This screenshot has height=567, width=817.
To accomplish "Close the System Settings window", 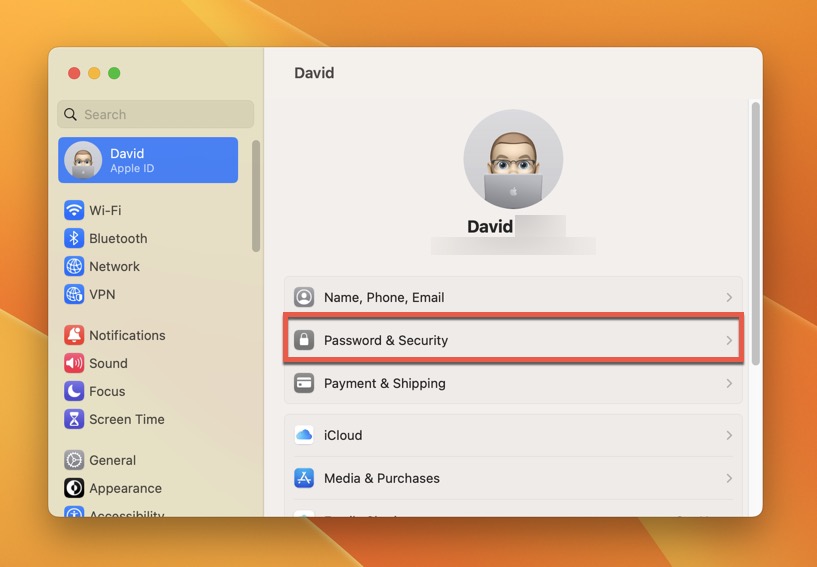I will pos(74,73).
